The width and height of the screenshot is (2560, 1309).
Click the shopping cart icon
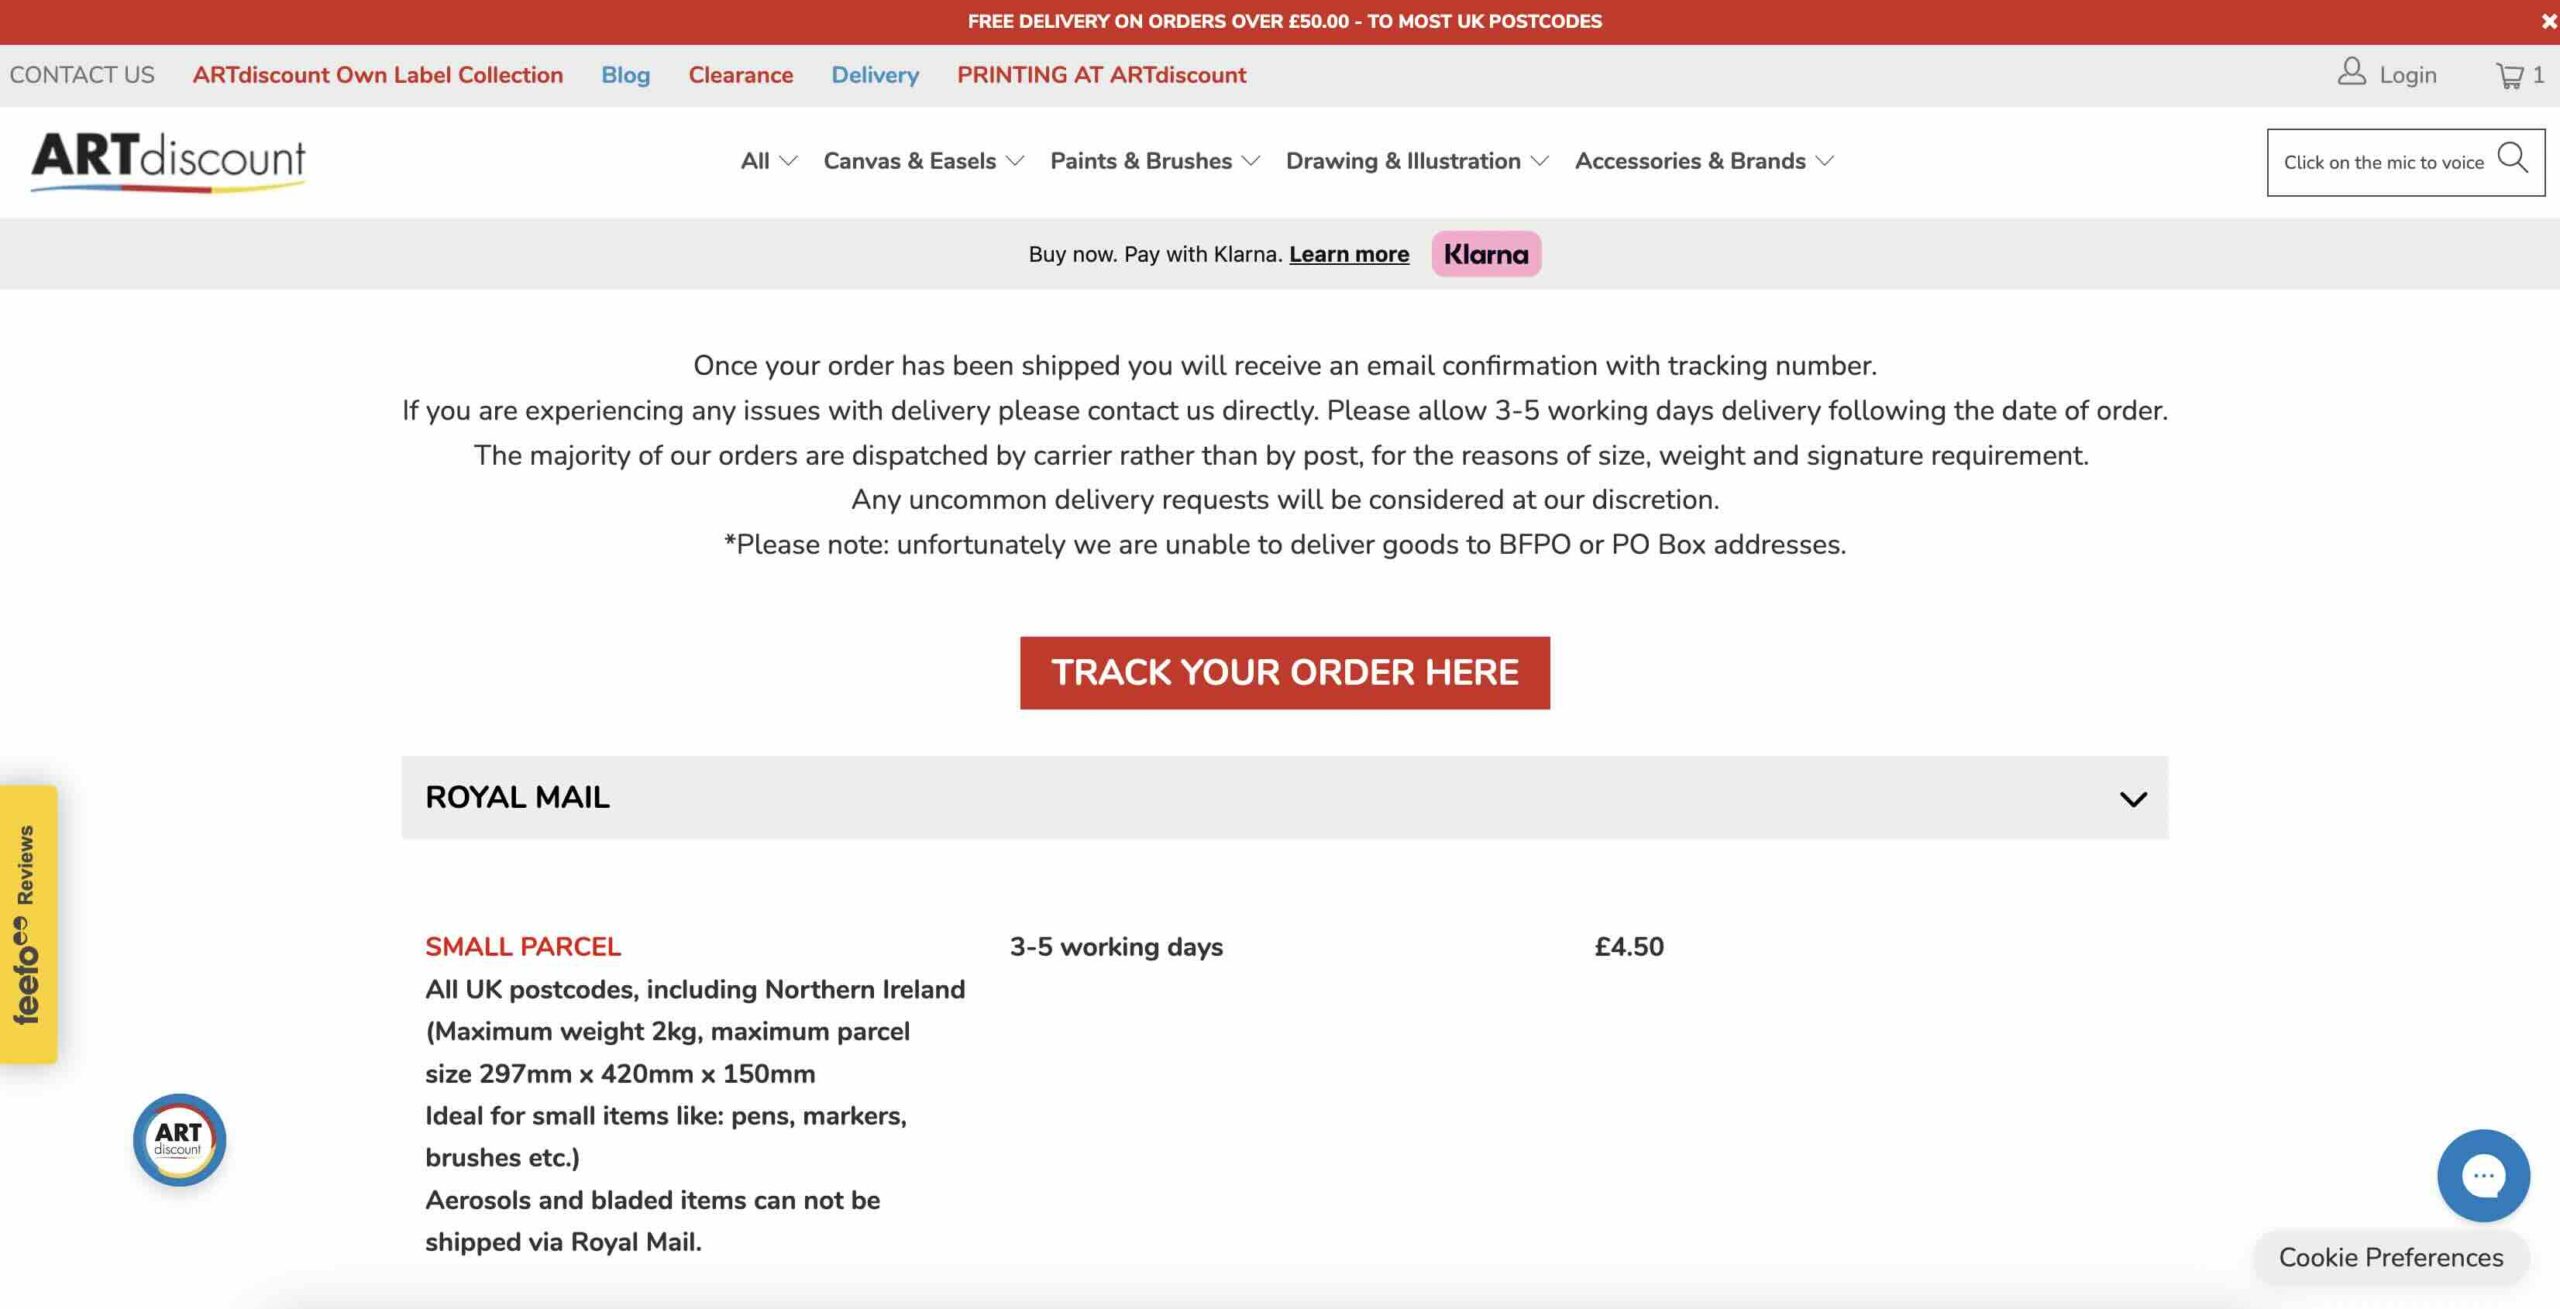2509,75
